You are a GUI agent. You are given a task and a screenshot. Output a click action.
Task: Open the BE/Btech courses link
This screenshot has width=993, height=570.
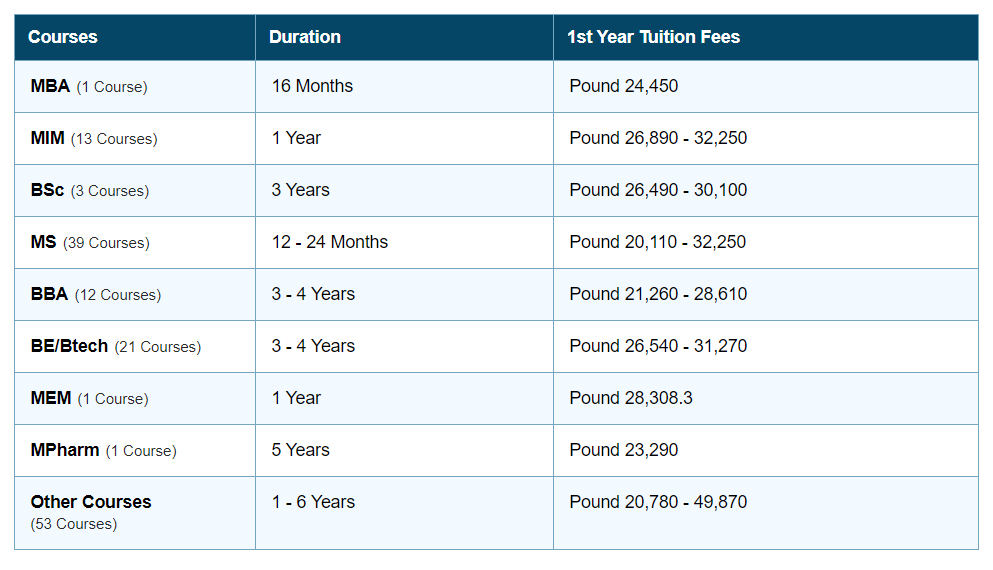70,346
